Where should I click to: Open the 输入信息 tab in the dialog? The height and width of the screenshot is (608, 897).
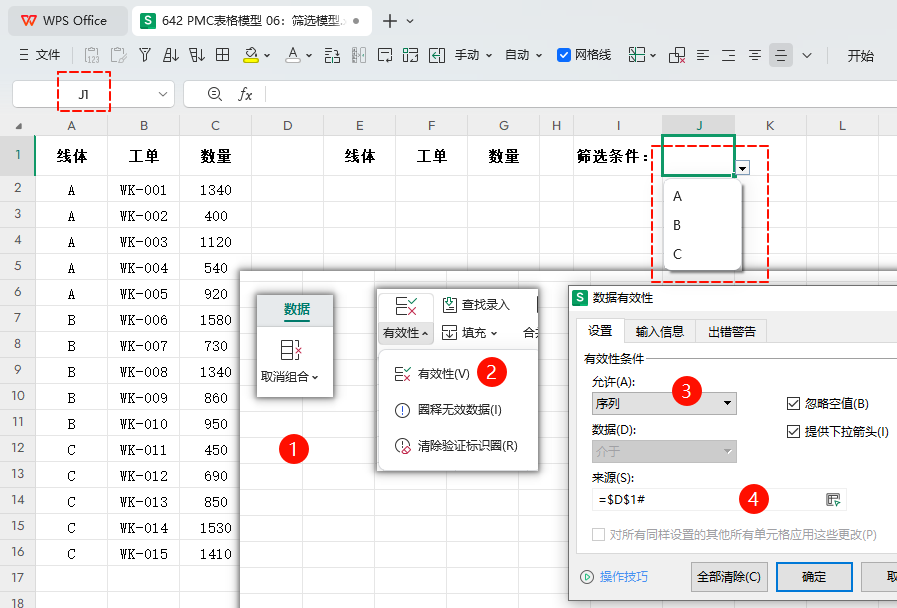point(660,332)
